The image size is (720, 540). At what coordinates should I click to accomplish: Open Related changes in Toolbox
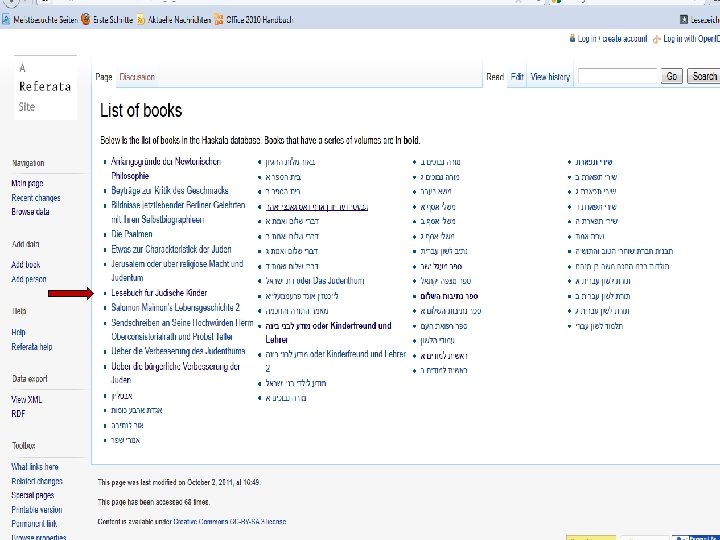(37, 482)
